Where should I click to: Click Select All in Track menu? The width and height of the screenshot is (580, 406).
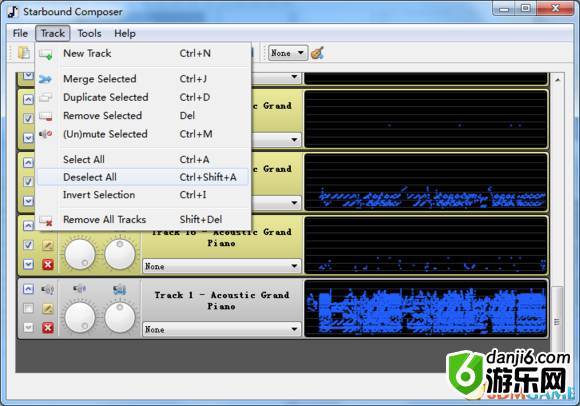tap(143, 159)
